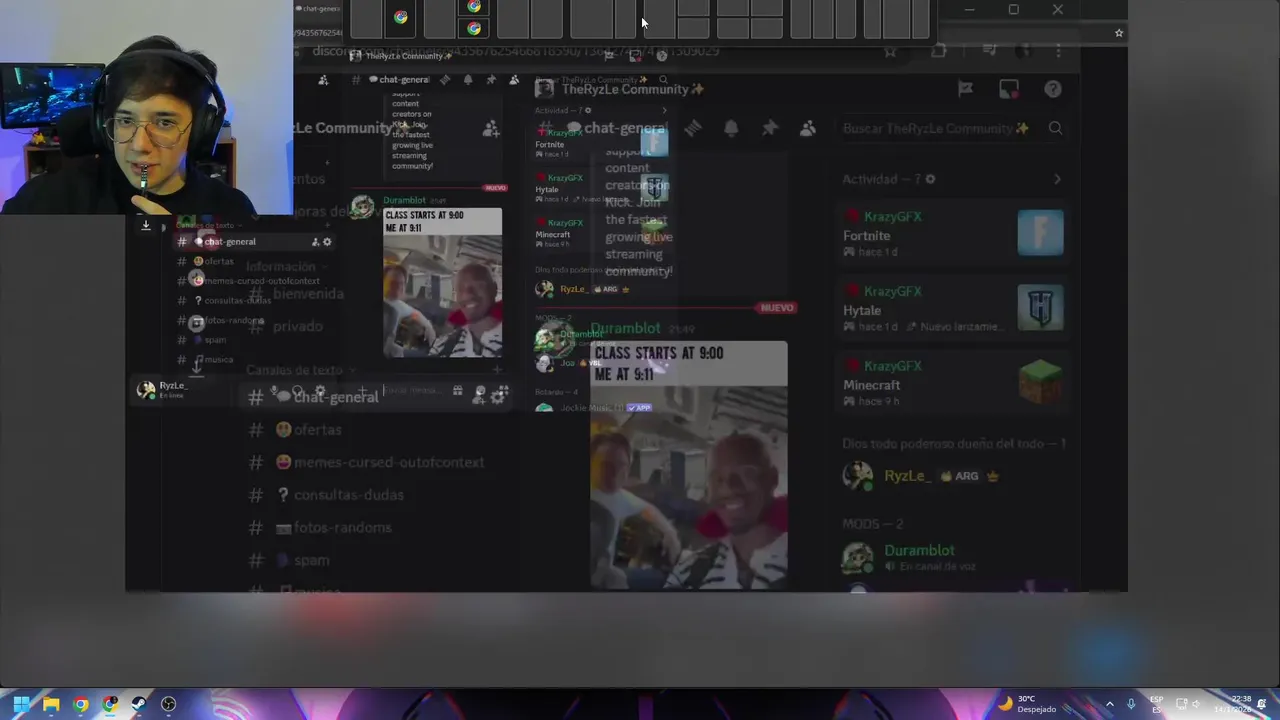Open the ESP language switcher
This screenshot has height=720, width=1280.
[x=1157, y=704]
